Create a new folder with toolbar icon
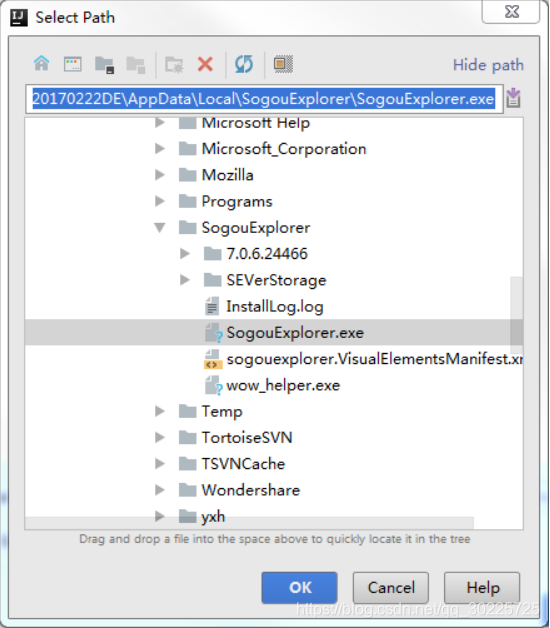The image size is (550, 628). [174, 64]
